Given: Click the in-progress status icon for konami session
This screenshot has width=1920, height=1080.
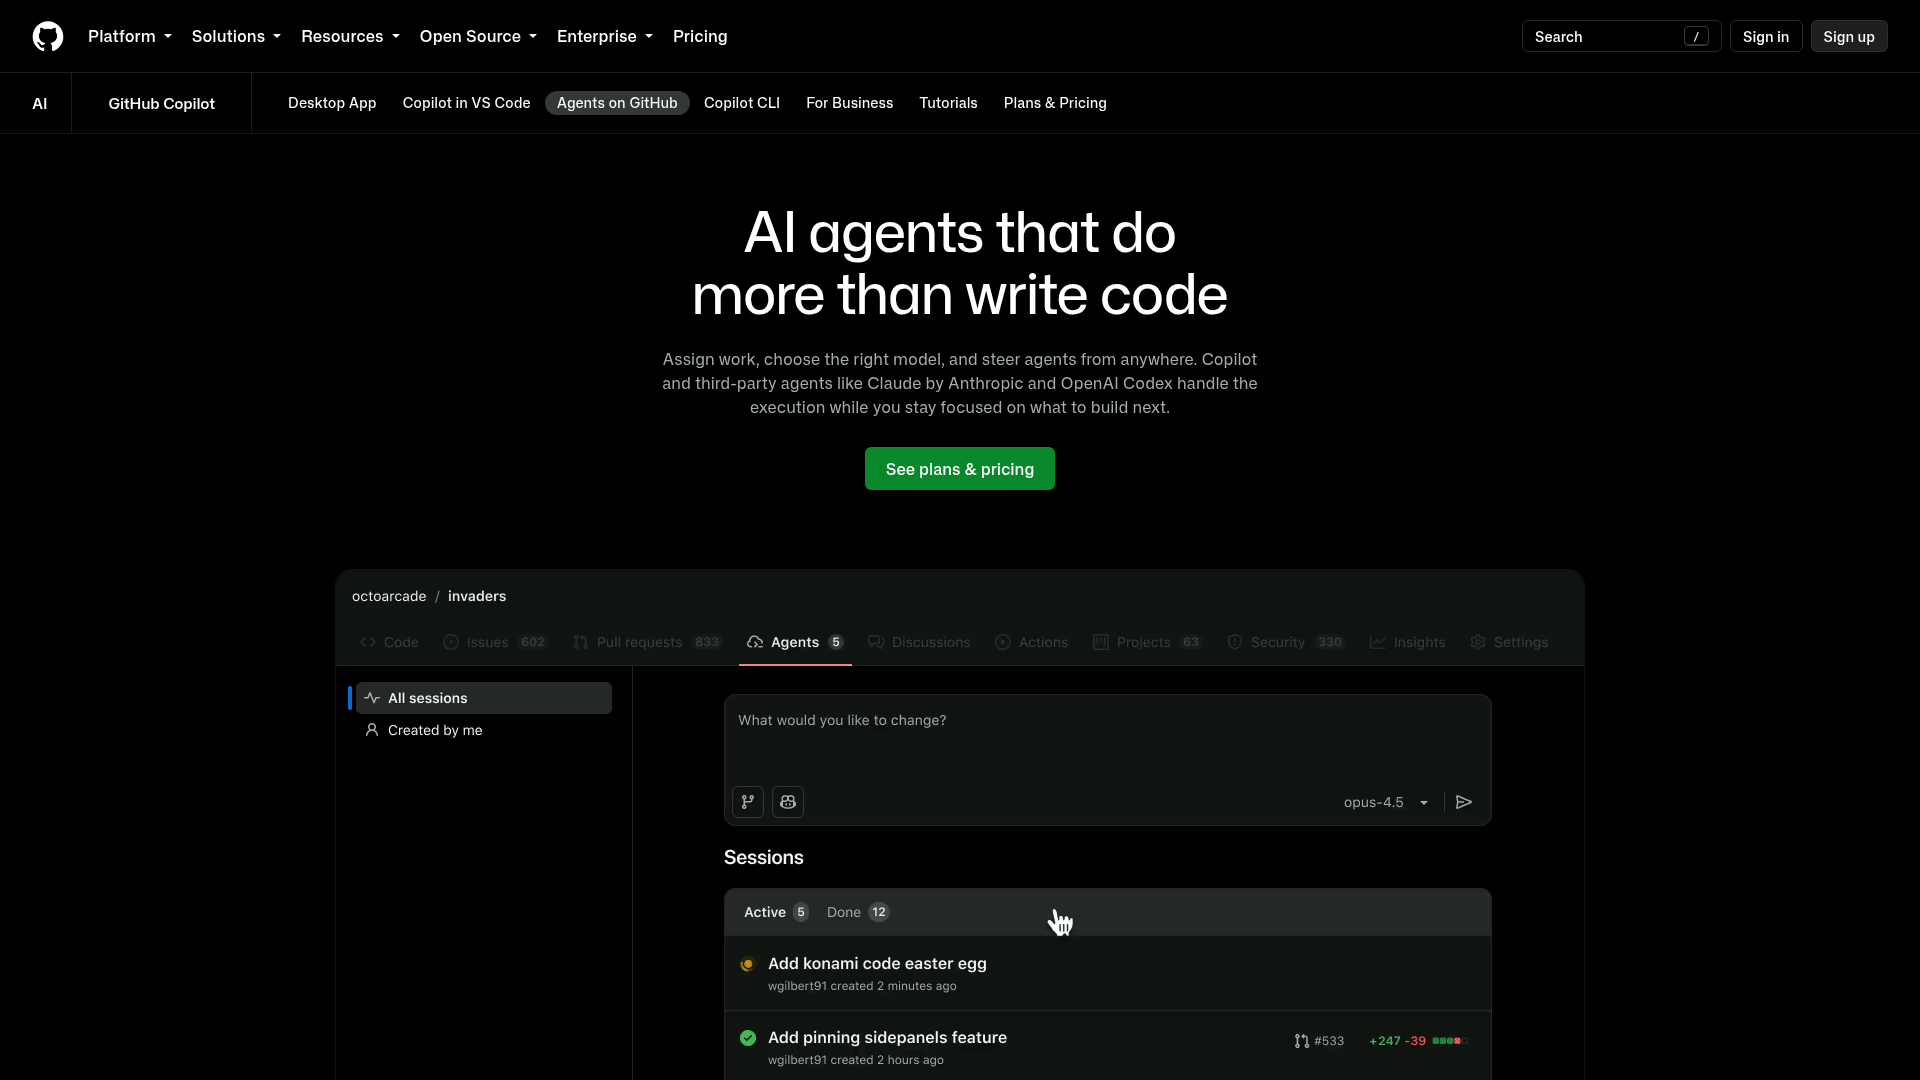Looking at the screenshot, I should [747, 964].
